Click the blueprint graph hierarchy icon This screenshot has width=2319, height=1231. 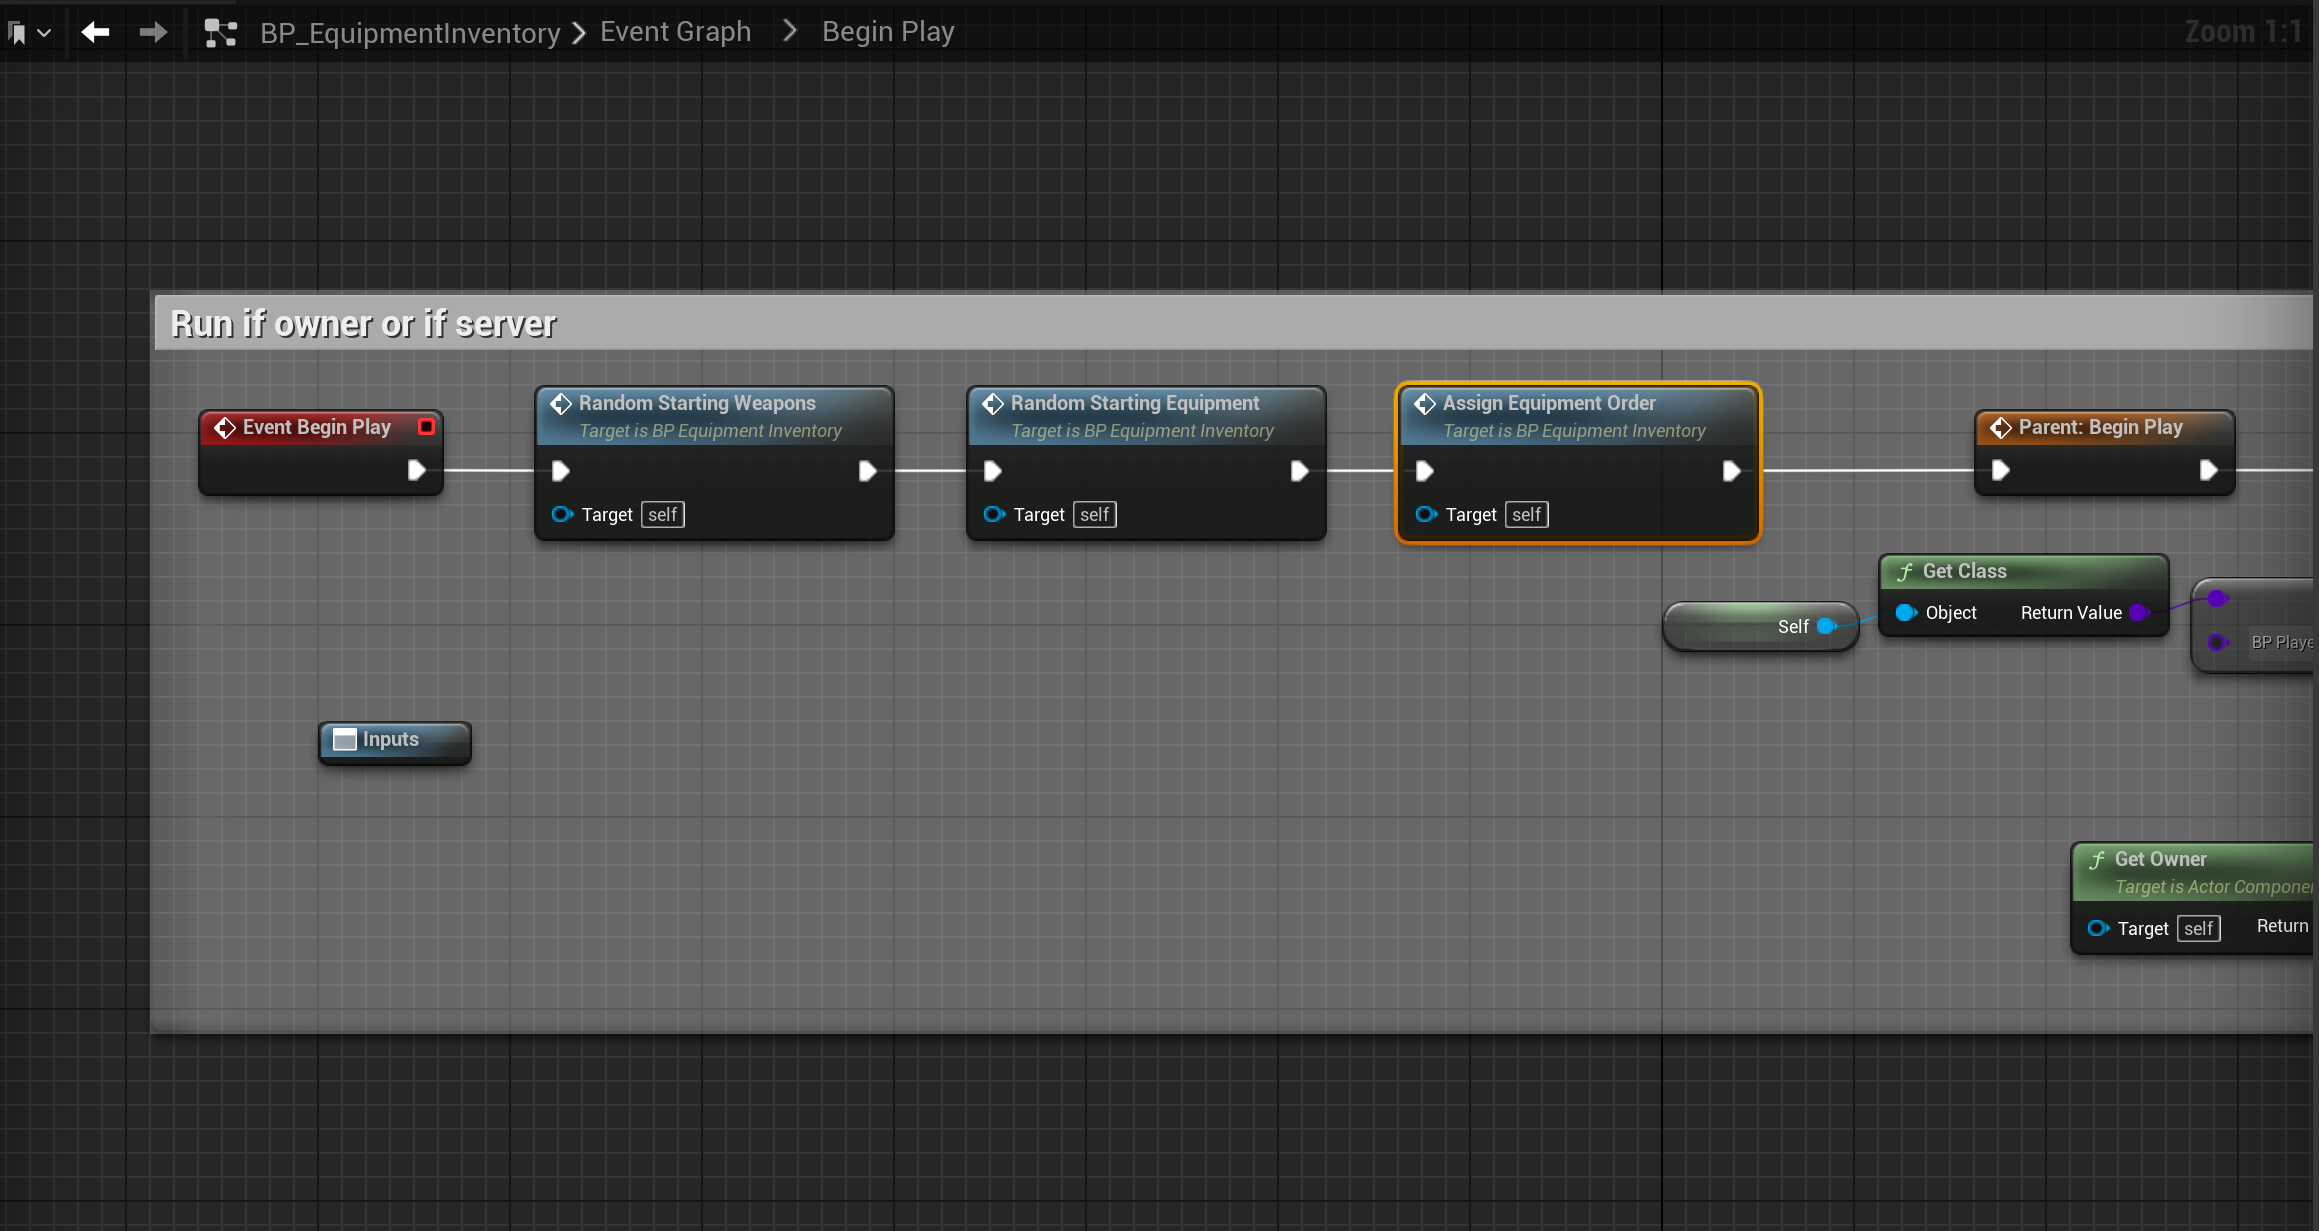point(220,33)
